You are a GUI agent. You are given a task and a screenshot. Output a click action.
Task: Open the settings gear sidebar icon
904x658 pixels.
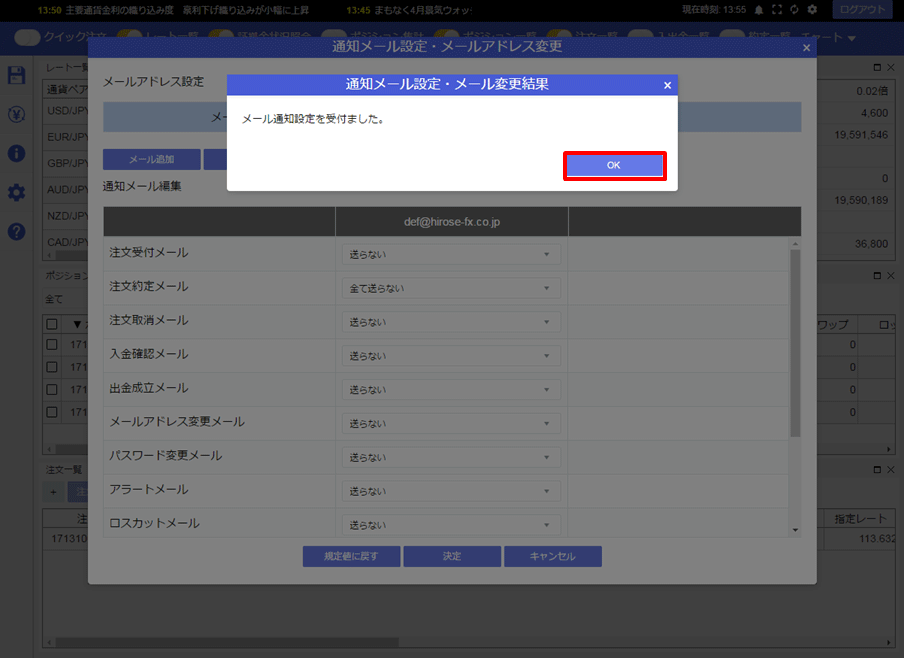coord(16,193)
